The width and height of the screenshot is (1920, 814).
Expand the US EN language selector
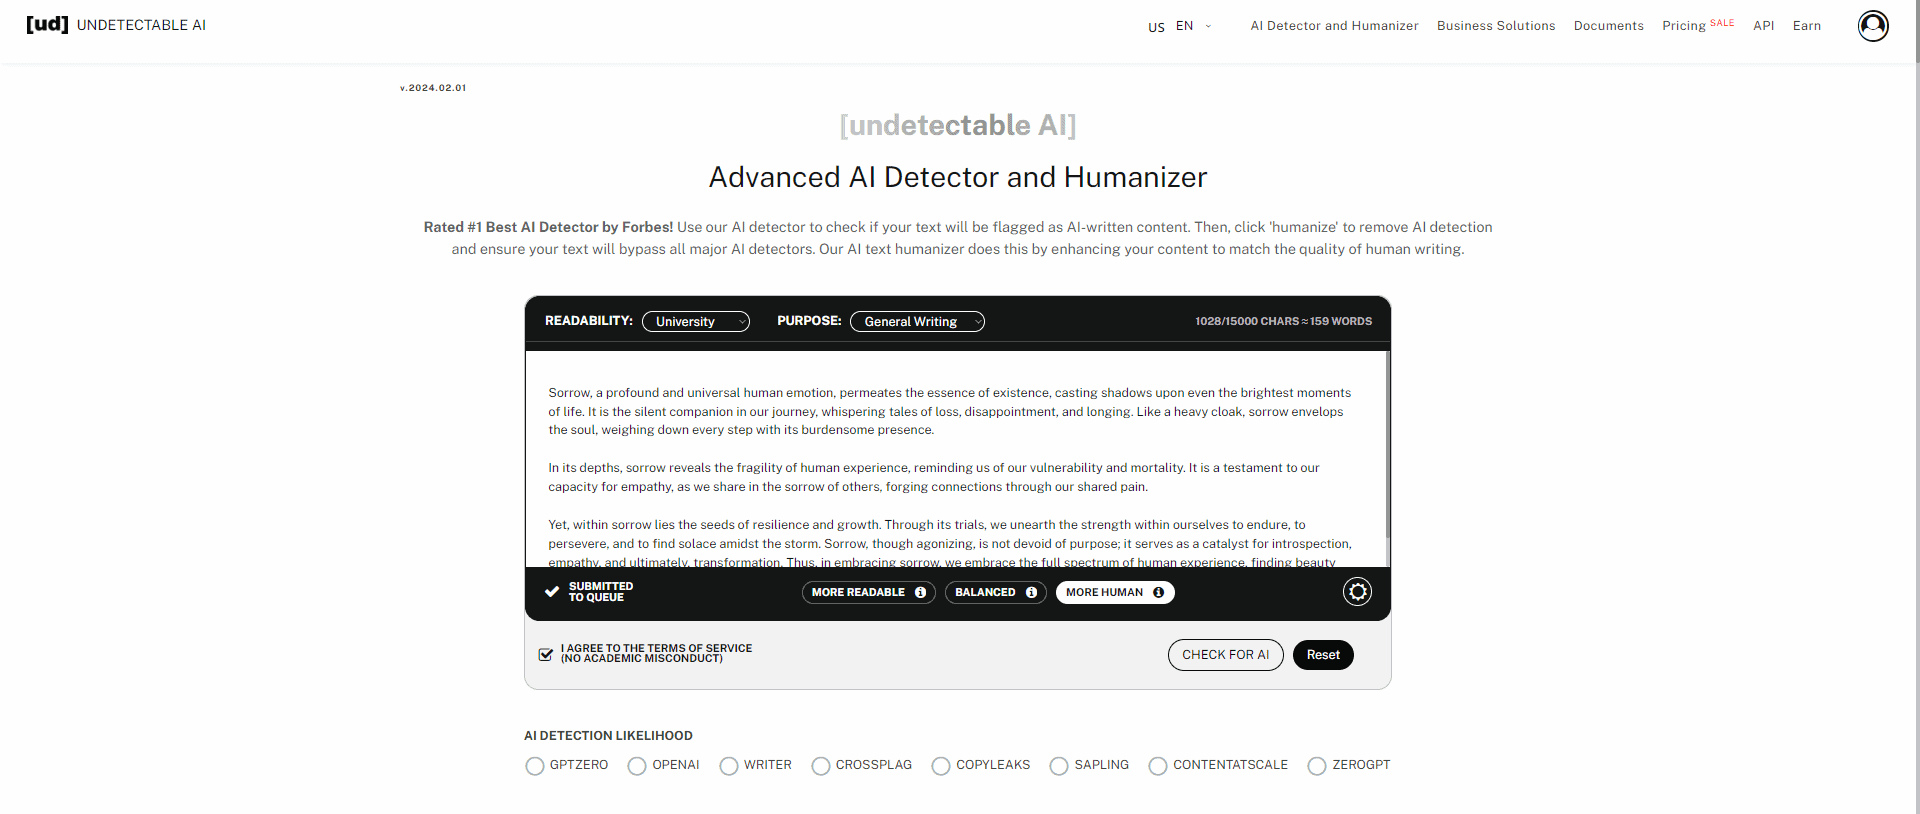1180,26
